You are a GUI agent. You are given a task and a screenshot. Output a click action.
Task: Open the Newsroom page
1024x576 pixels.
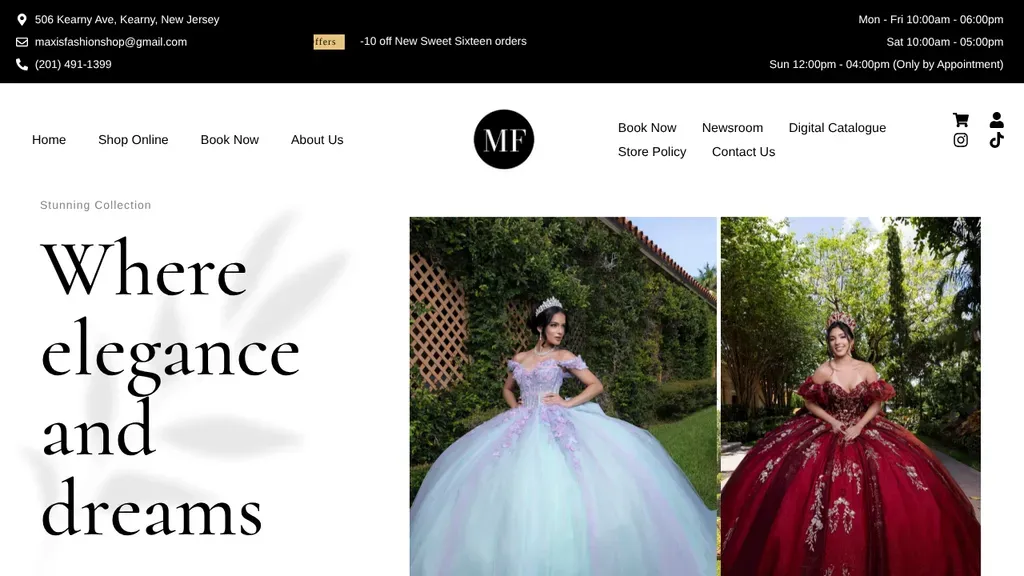click(x=732, y=128)
